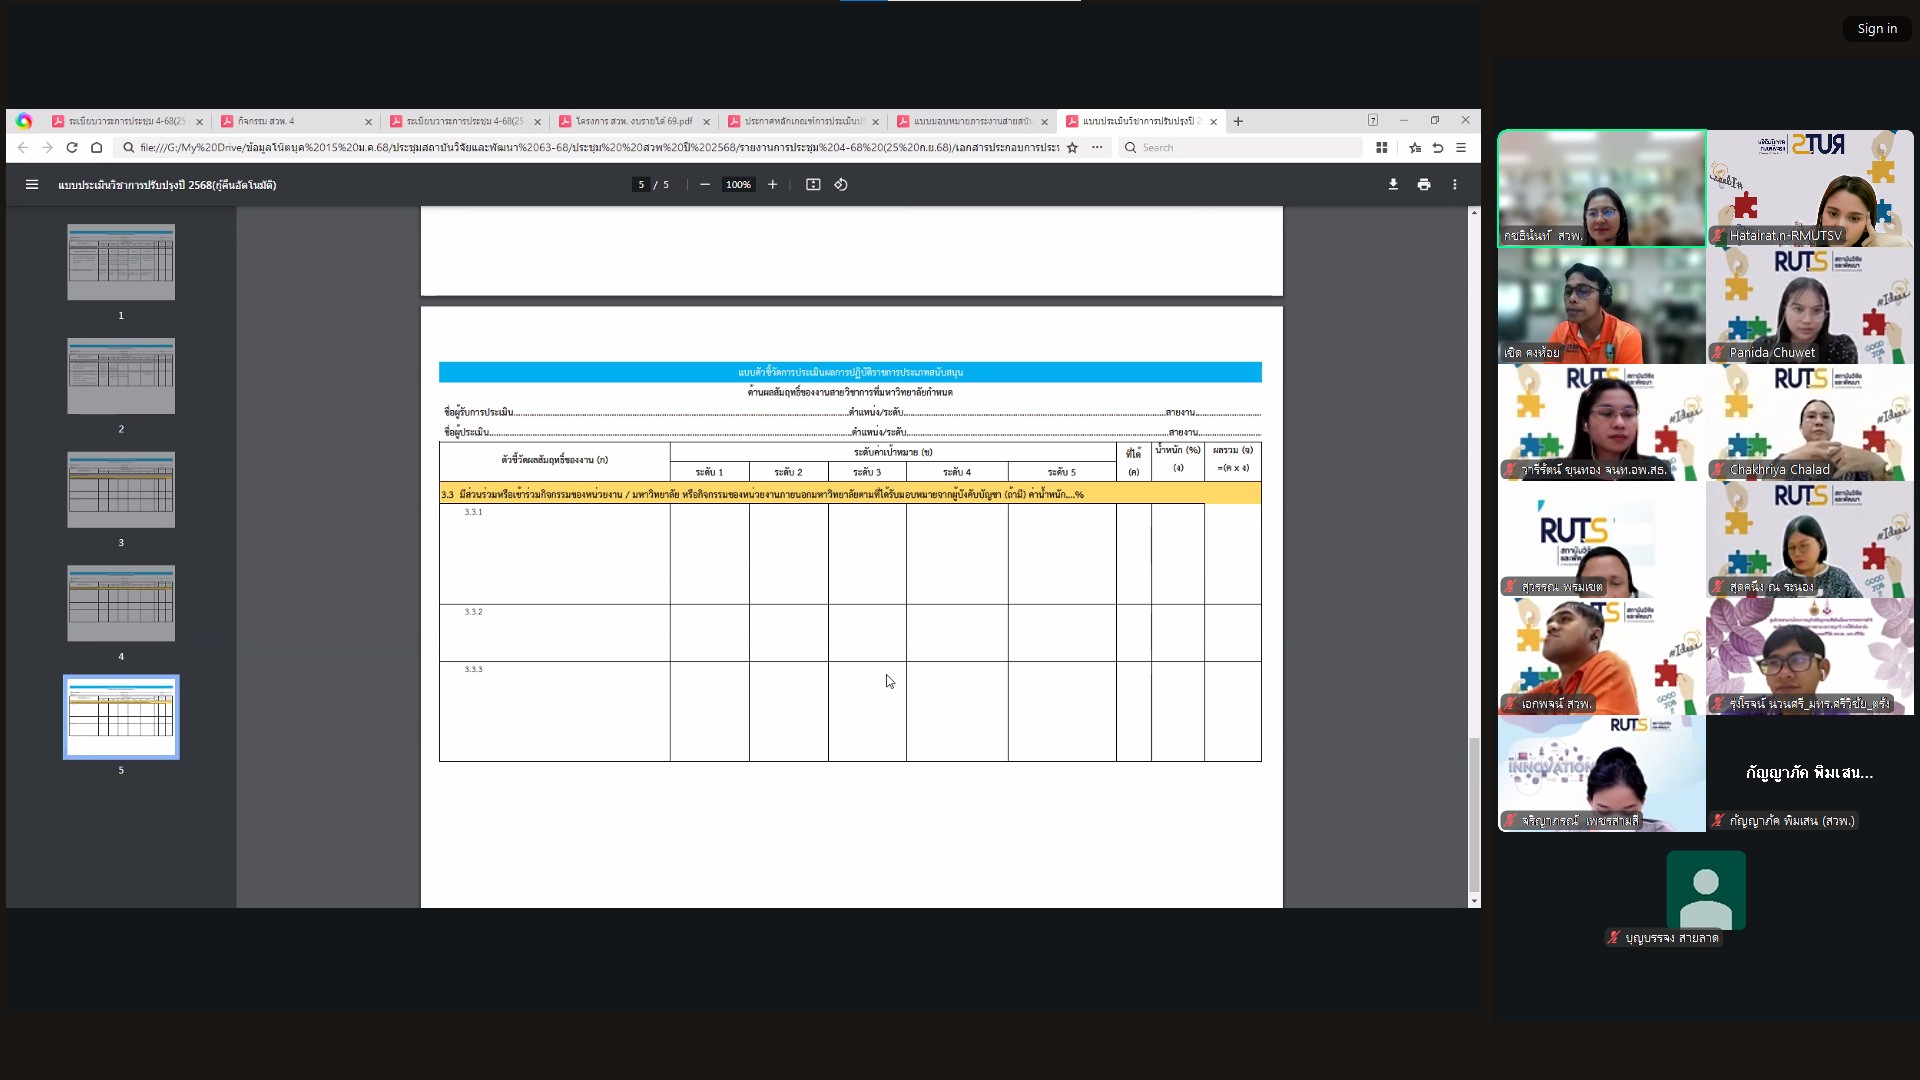This screenshot has height=1080, width=1920.
Task: Open address bar three-dots options
Action: (1097, 148)
